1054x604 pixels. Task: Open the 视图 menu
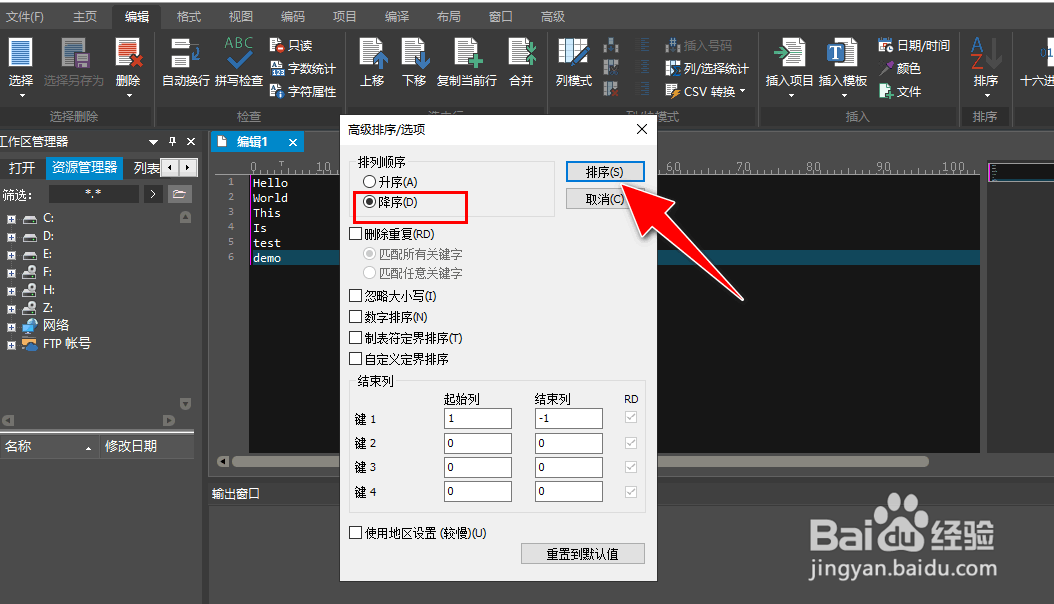coord(241,15)
